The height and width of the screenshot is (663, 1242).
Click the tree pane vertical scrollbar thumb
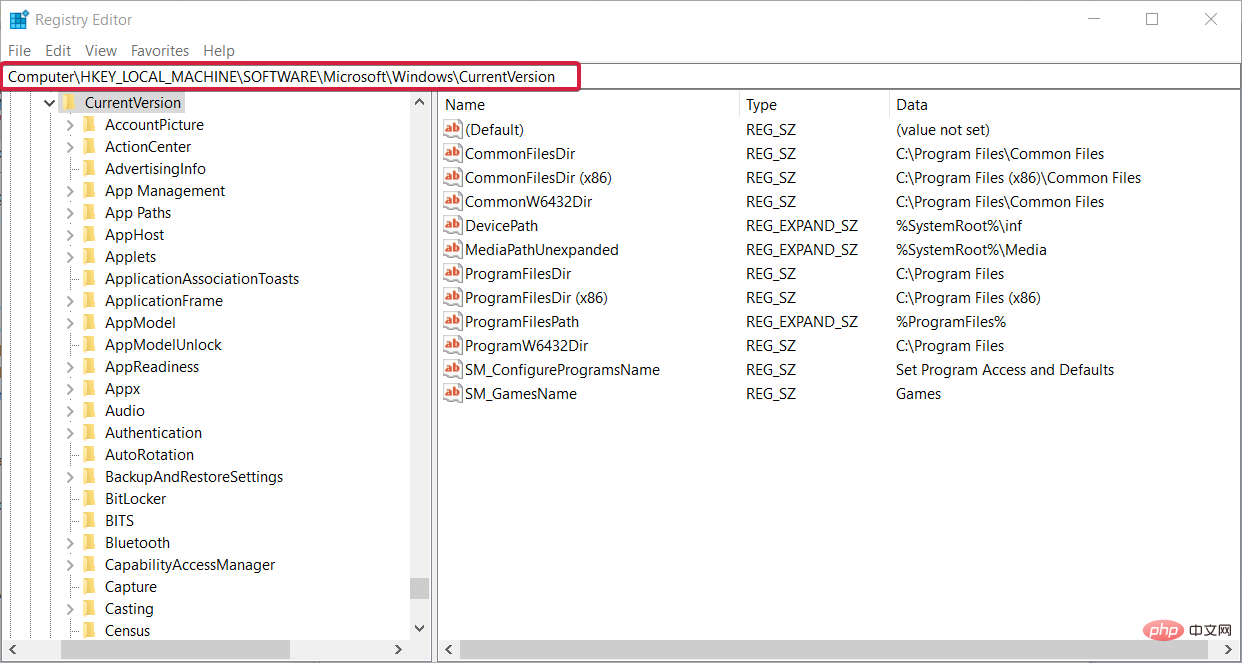coord(419,589)
